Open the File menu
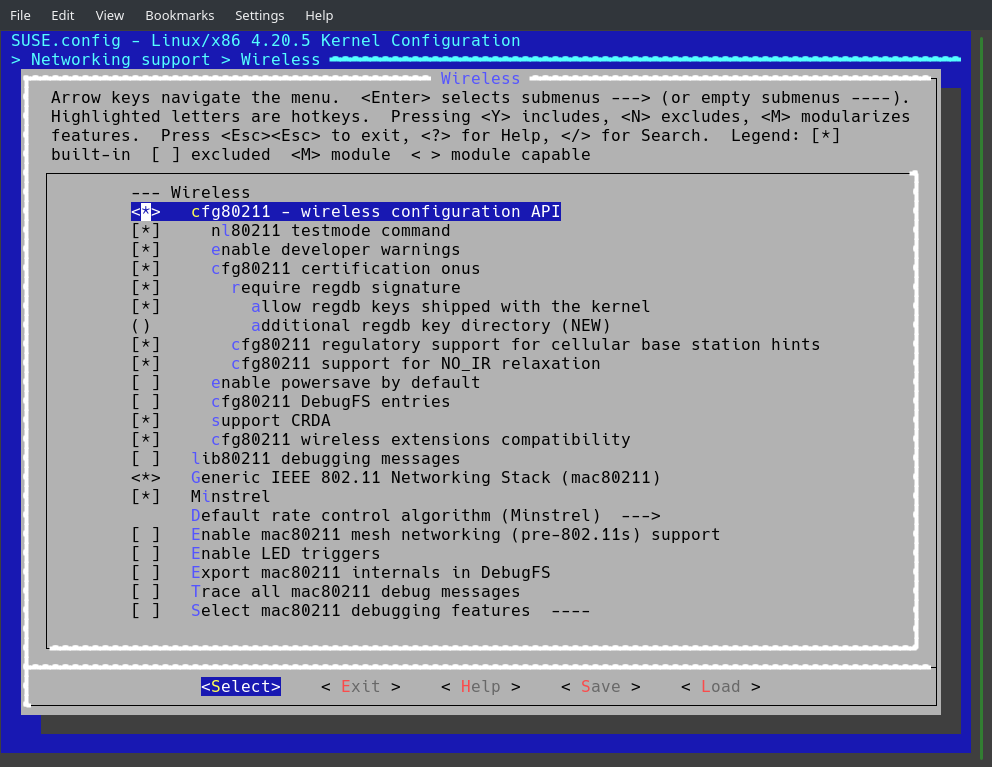Viewport: 992px width, 767px height. [x=20, y=15]
